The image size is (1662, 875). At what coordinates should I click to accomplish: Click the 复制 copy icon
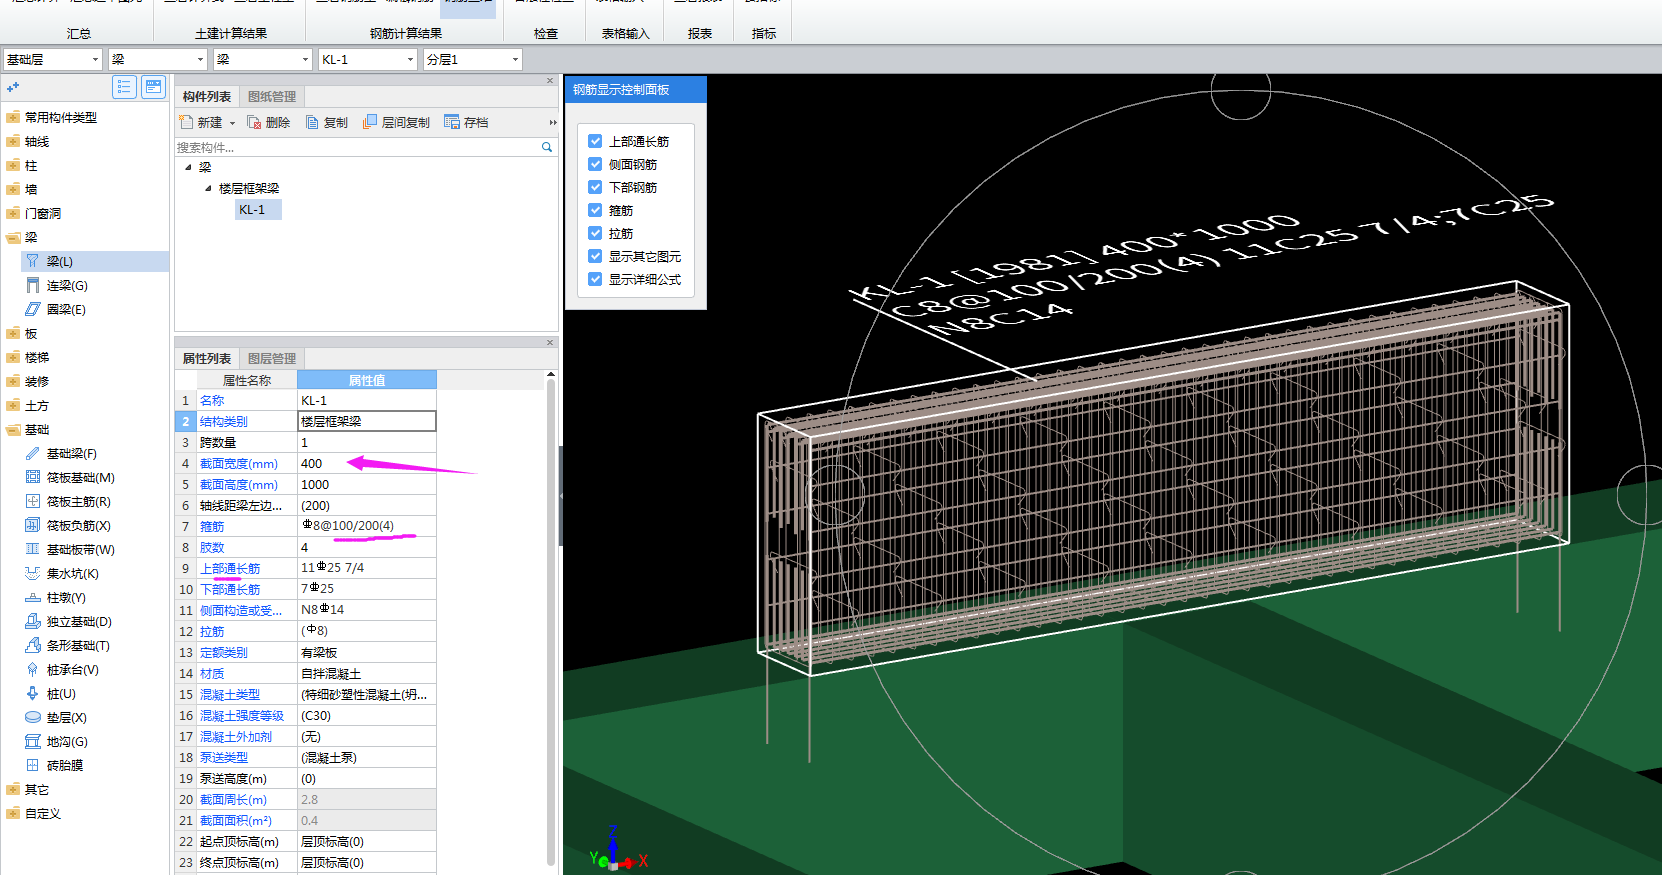tap(312, 122)
